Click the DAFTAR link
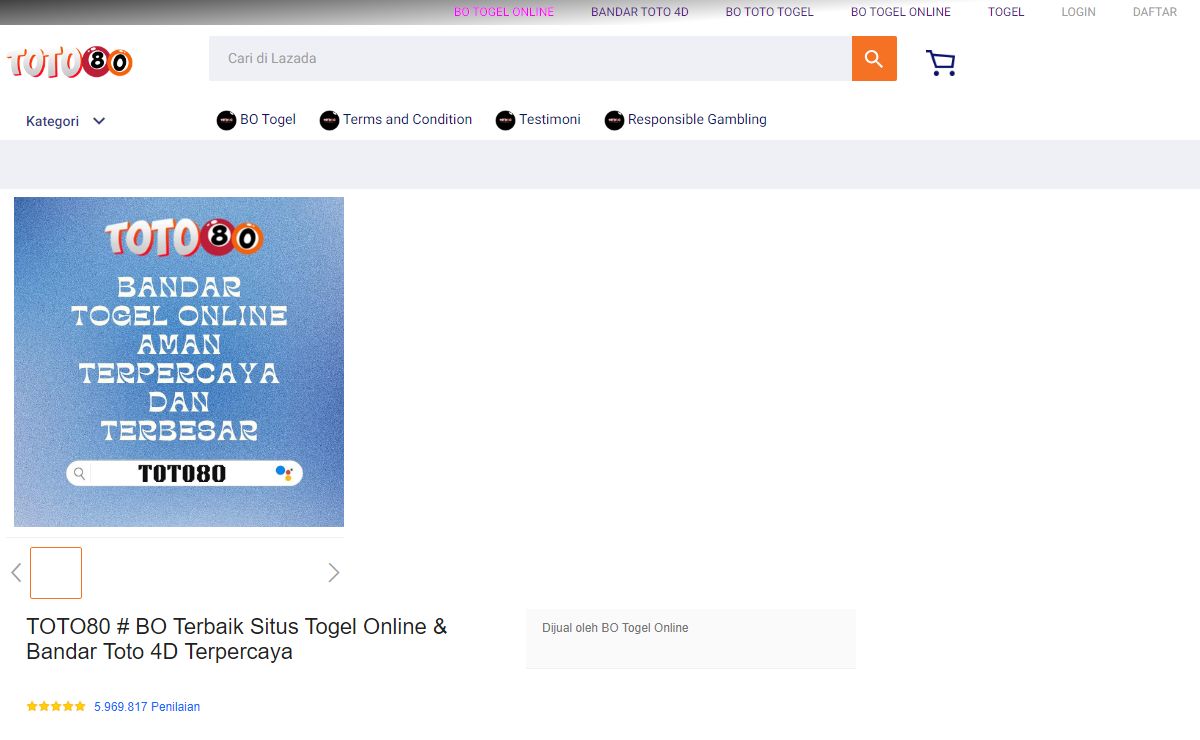1200x740 pixels. (1154, 12)
